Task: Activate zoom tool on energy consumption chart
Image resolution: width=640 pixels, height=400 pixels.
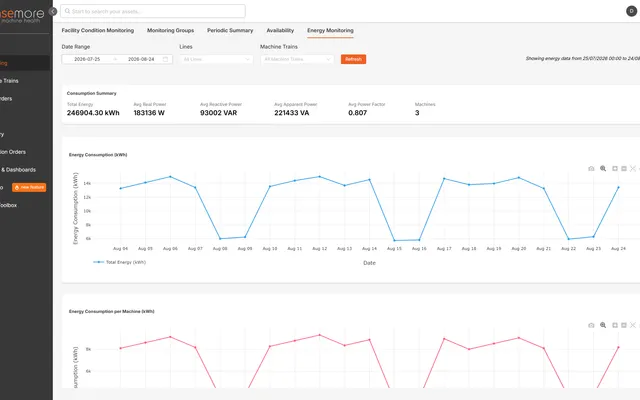Action: tap(603, 169)
